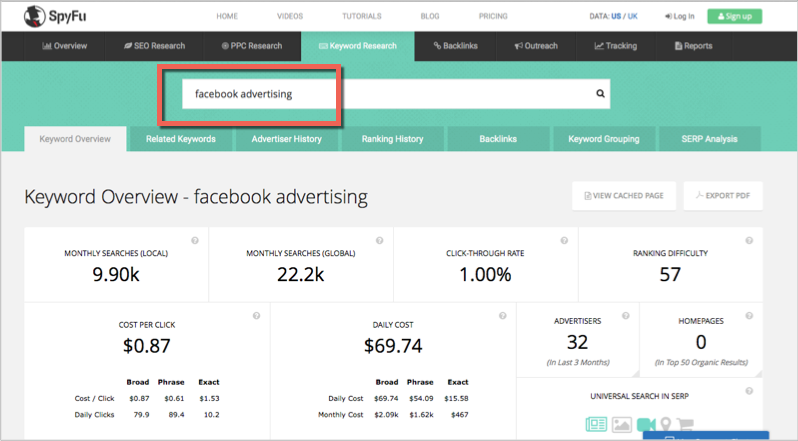798x441 pixels.
Task: Open help icon for Homepages card
Action: pos(749,316)
